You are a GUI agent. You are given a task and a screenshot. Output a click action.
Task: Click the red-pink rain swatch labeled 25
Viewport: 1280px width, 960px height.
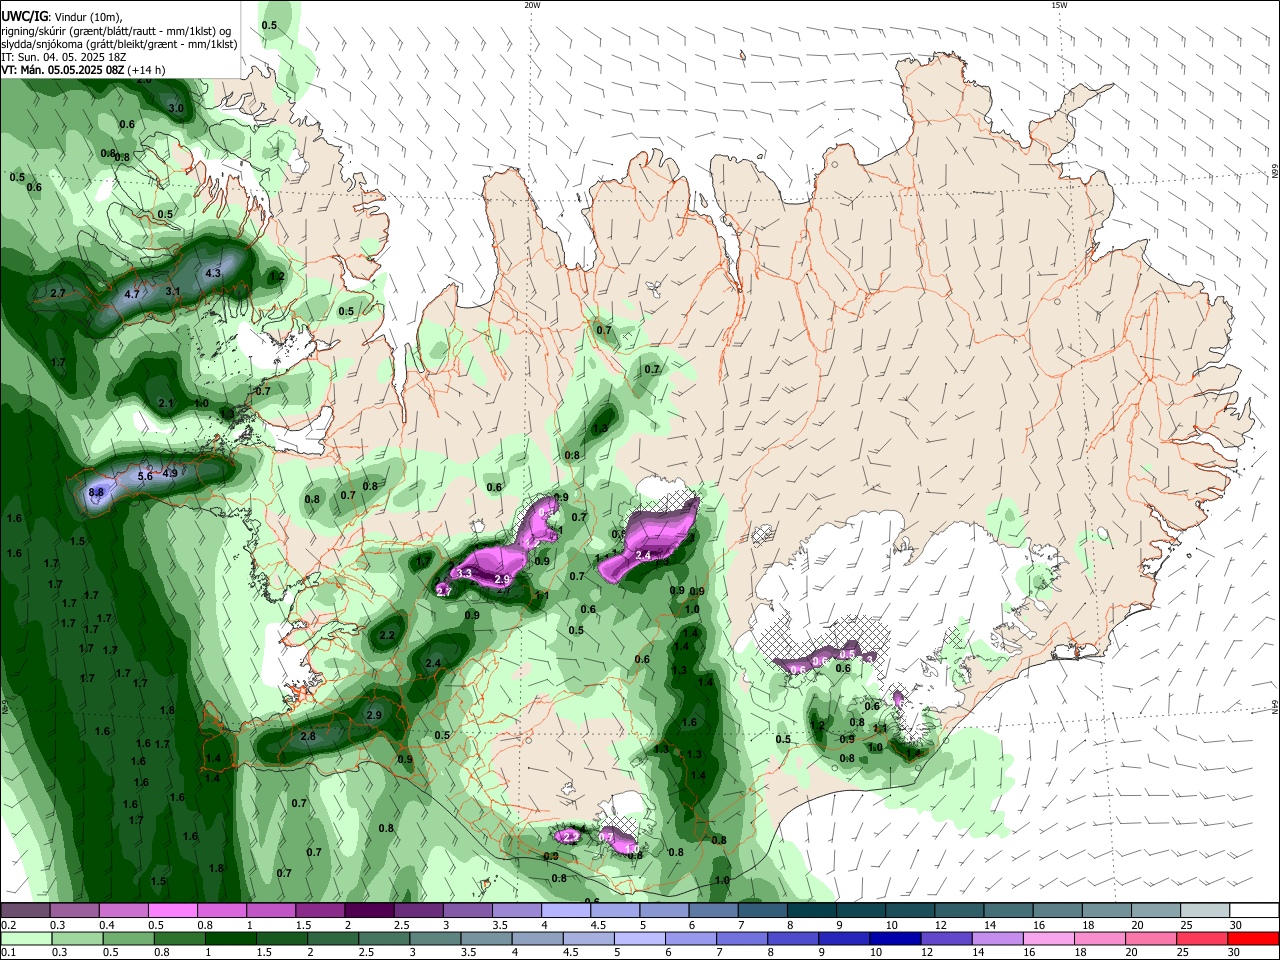[1202, 939]
